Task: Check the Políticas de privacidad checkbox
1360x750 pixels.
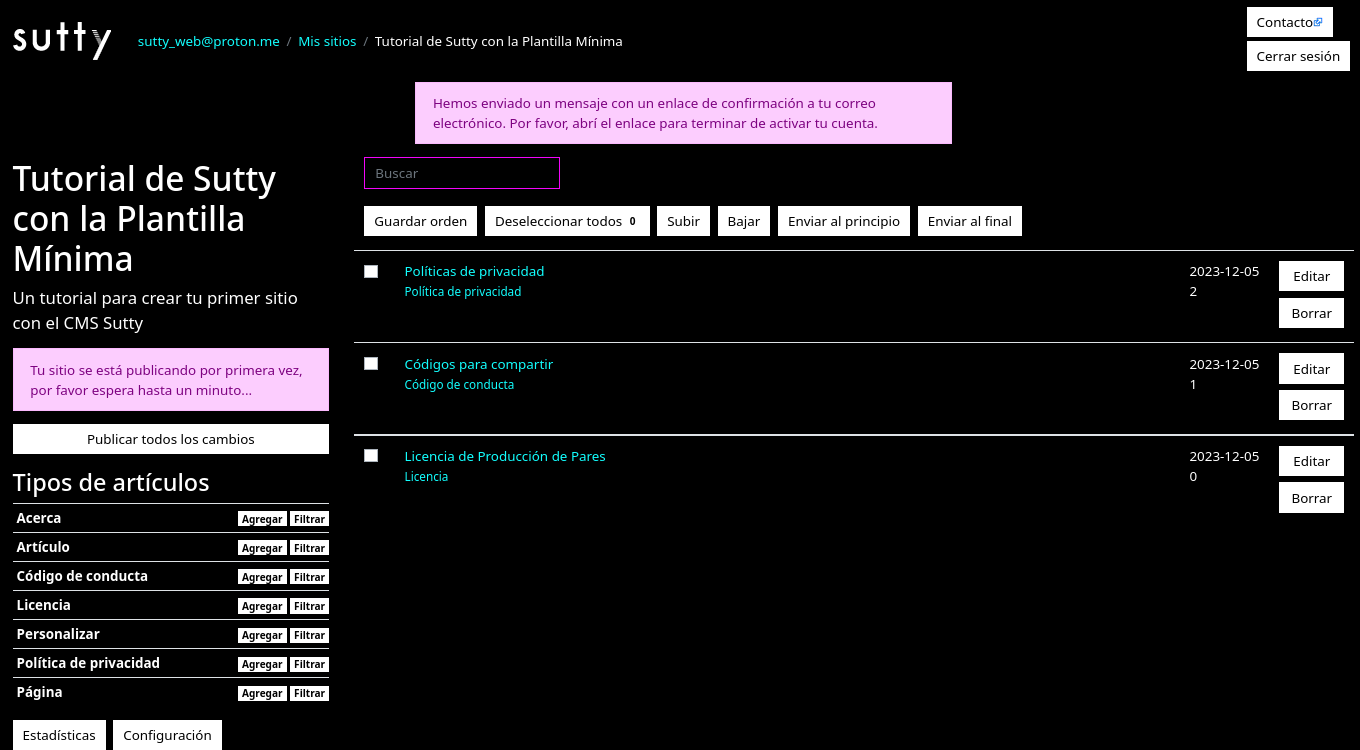Action: (x=371, y=271)
